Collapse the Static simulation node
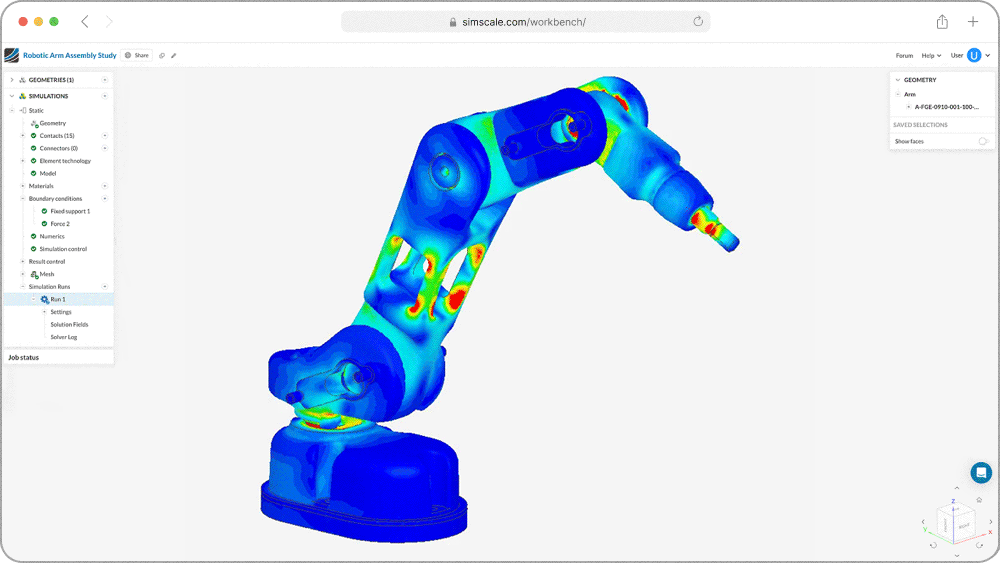The image size is (1000, 563). tap(11, 110)
